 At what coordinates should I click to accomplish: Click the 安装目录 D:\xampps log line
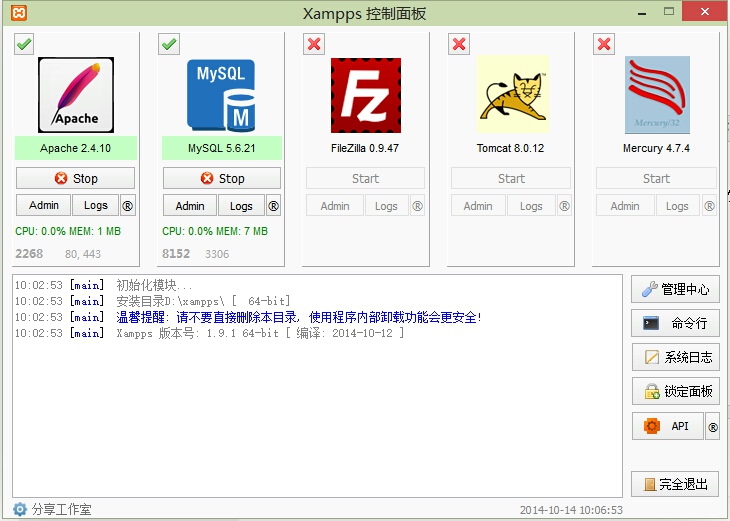pos(152,301)
